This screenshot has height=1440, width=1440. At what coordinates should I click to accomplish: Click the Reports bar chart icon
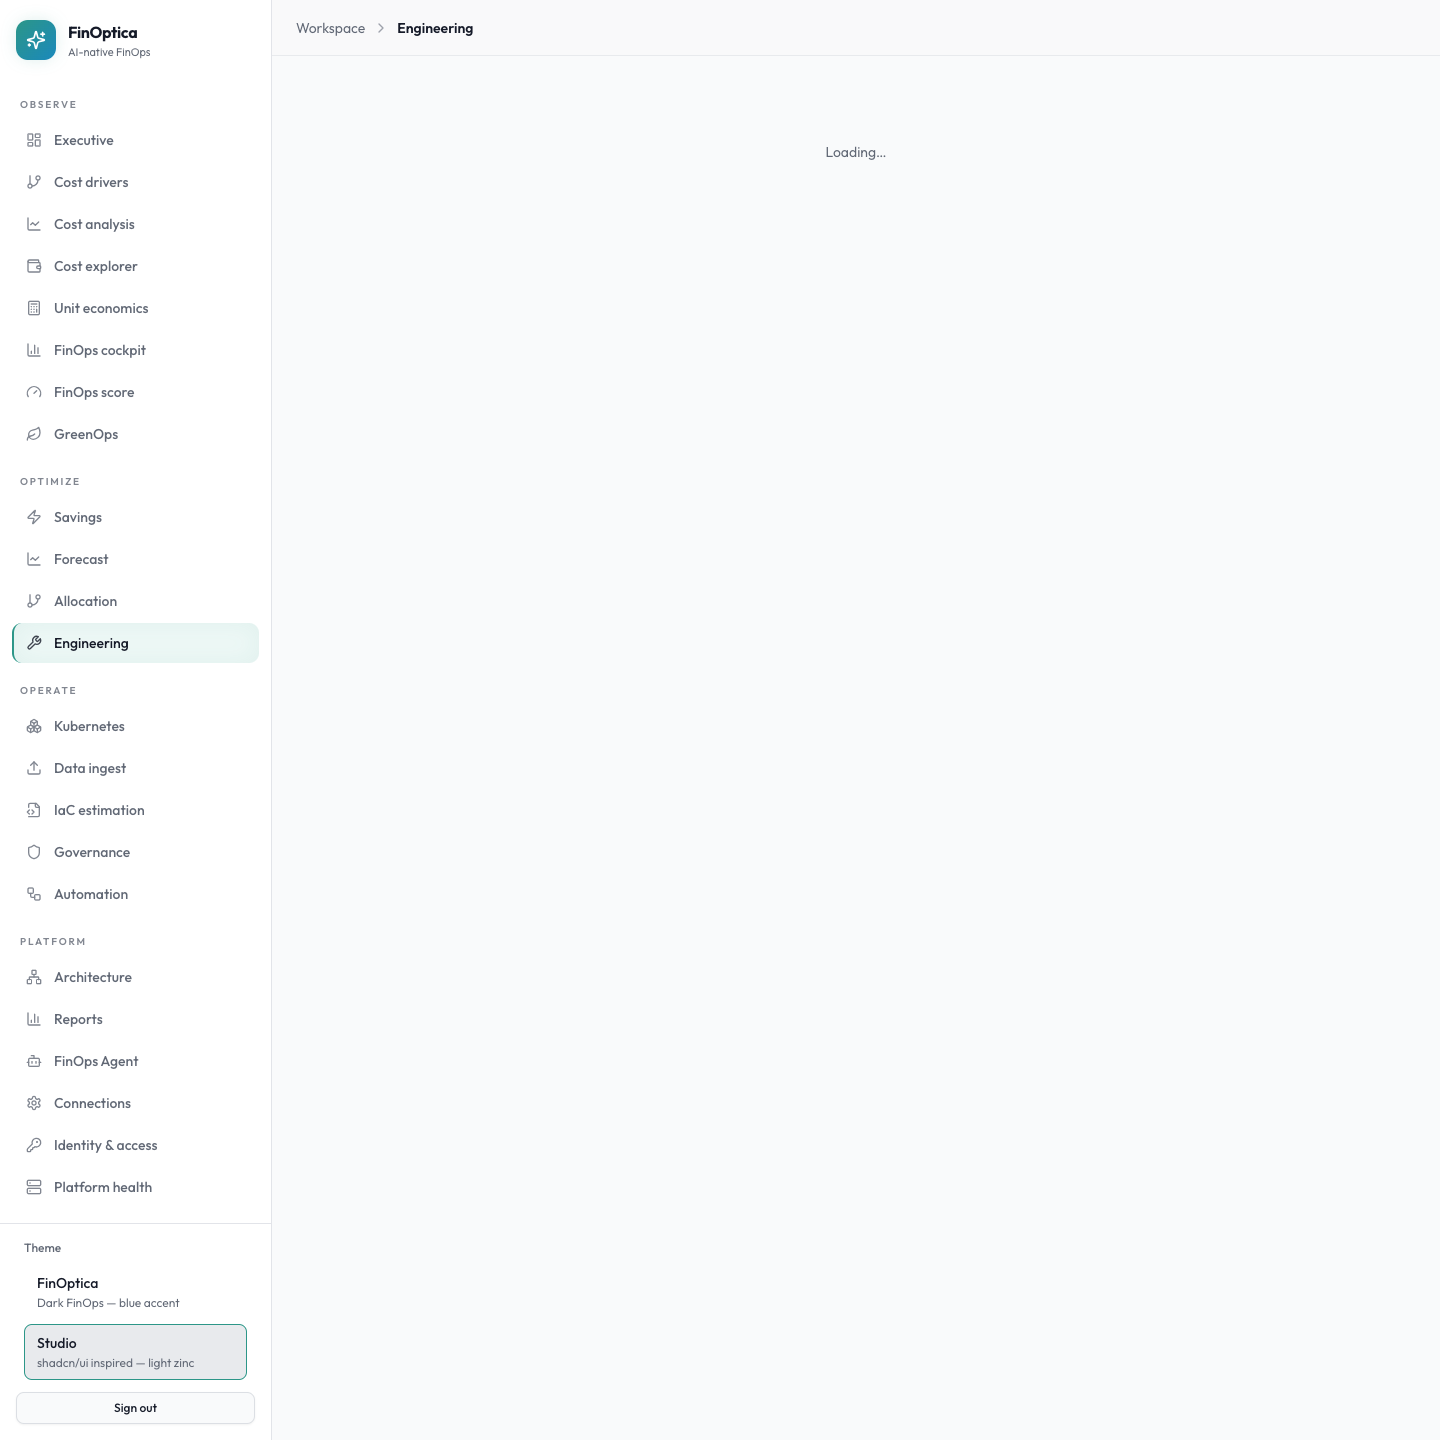pos(34,1019)
